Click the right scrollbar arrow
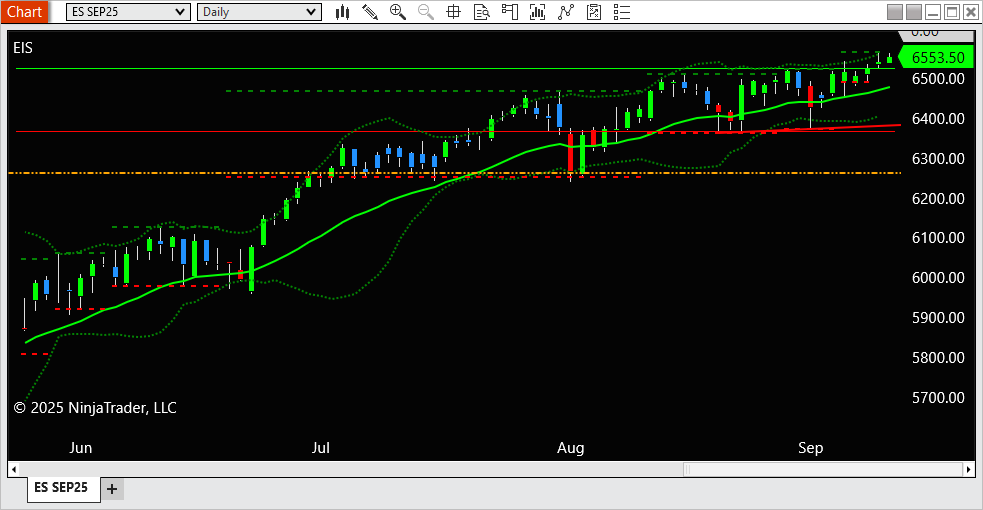Screen dimensions: 983x510 (x=969, y=469)
